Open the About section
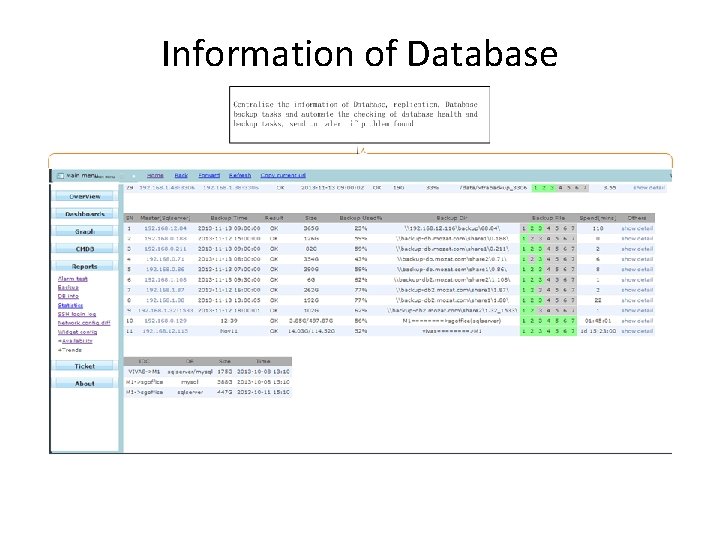The height and width of the screenshot is (540, 720). (x=84, y=383)
